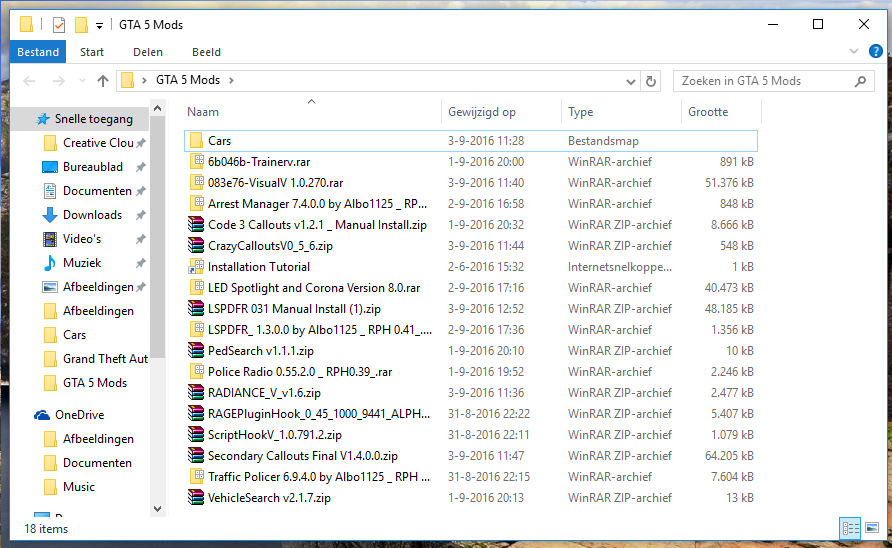Screen dimensions: 892x548
Task: Expand the ribbon with the chevron
Action: 854,51
